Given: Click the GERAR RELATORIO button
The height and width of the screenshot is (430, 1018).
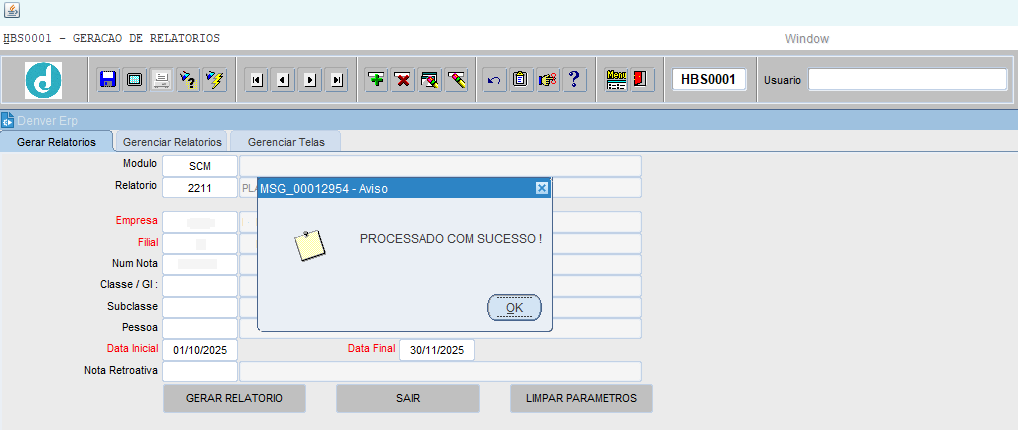Looking at the screenshot, I should [234, 398].
